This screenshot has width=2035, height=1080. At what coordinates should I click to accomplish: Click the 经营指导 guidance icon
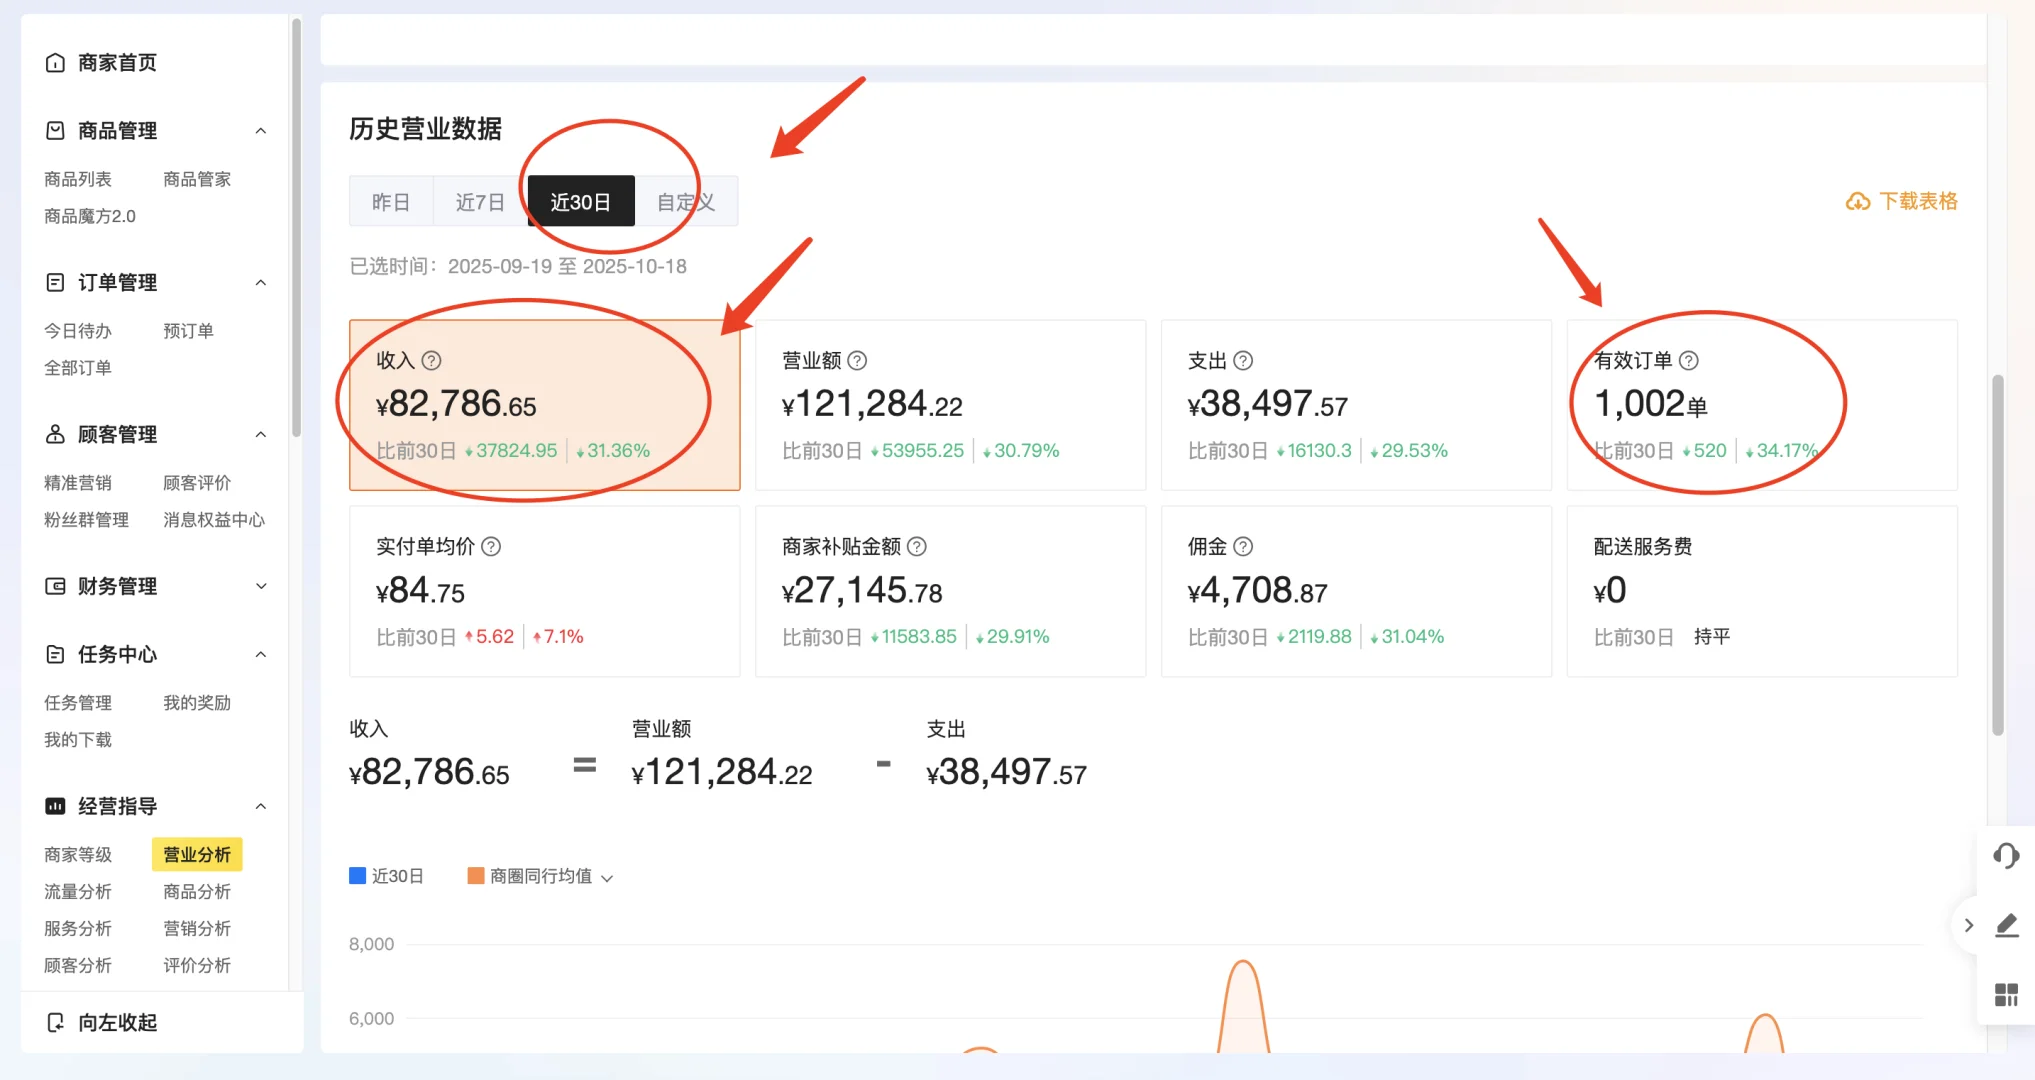tap(55, 805)
